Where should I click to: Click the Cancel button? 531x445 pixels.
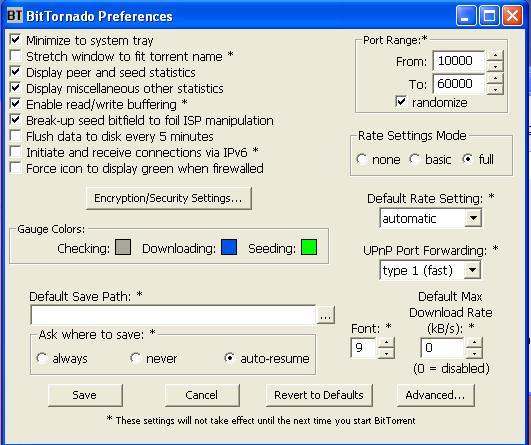[202, 395]
